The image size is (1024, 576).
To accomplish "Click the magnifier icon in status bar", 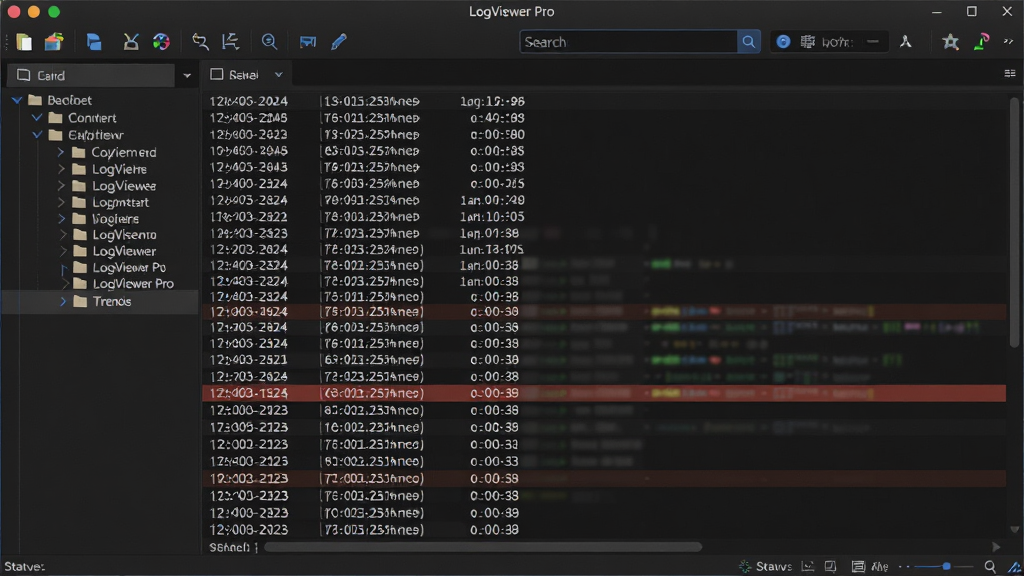I will tap(990, 567).
